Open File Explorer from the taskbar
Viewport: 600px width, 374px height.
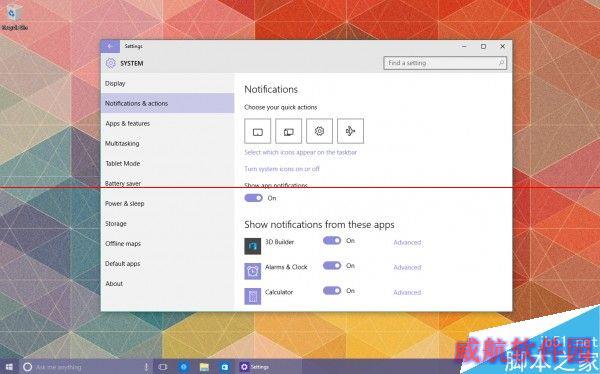point(204,367)
